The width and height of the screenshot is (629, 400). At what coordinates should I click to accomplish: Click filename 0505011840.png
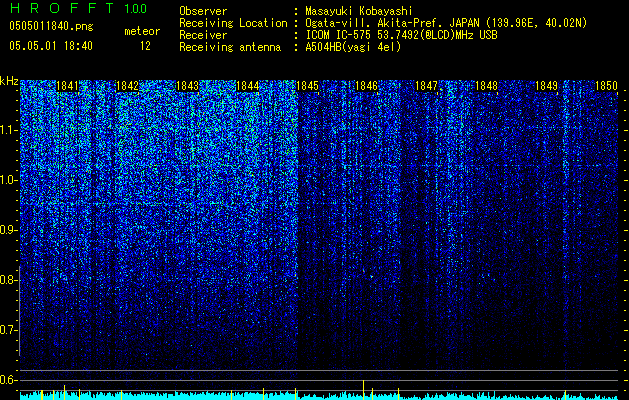click(51, 26)
